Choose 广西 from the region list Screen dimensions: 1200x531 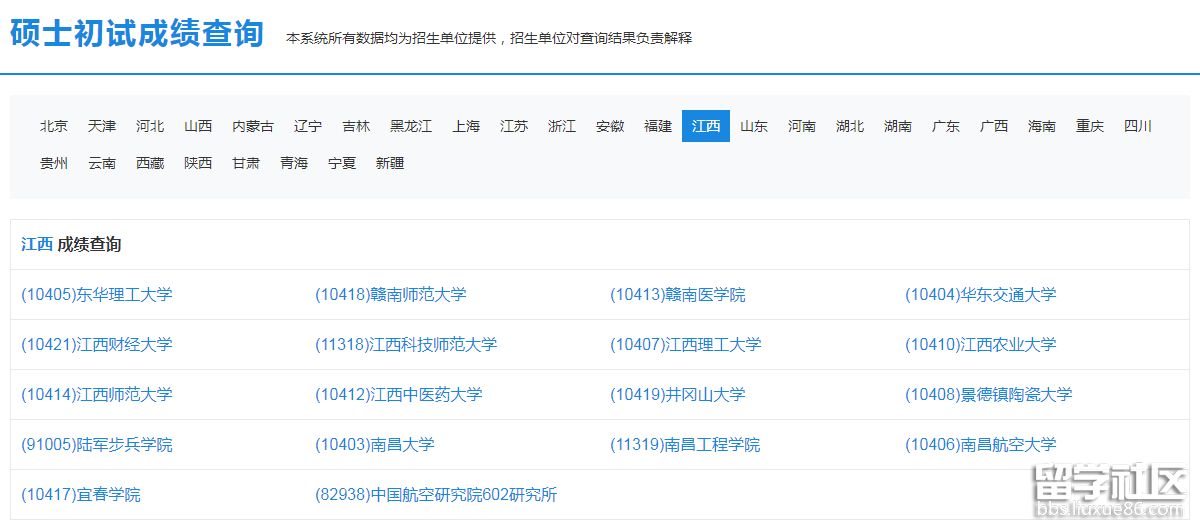994,126
